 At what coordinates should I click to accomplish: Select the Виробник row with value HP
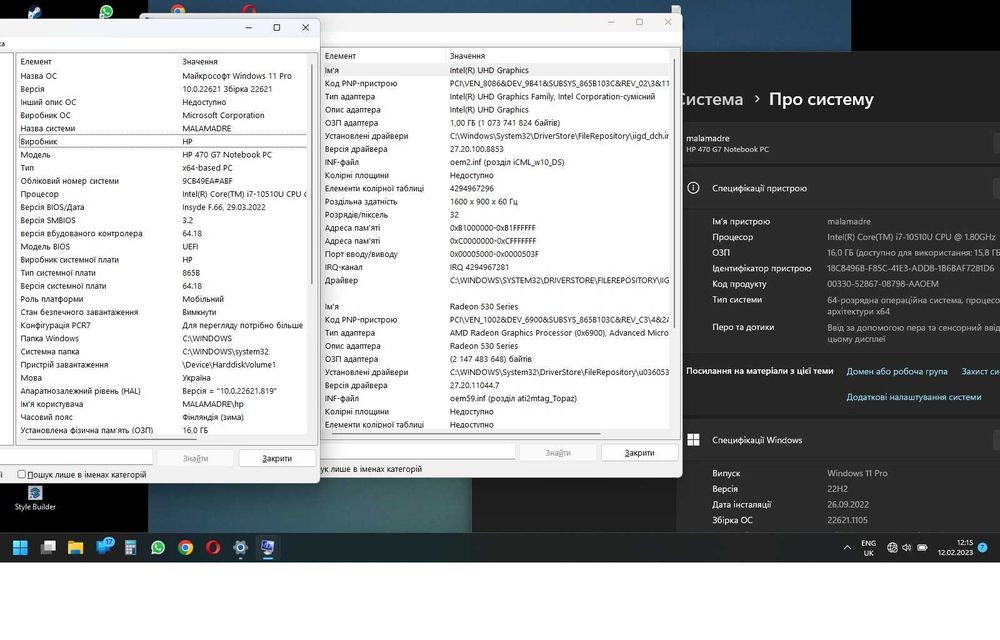coord(163,142)
